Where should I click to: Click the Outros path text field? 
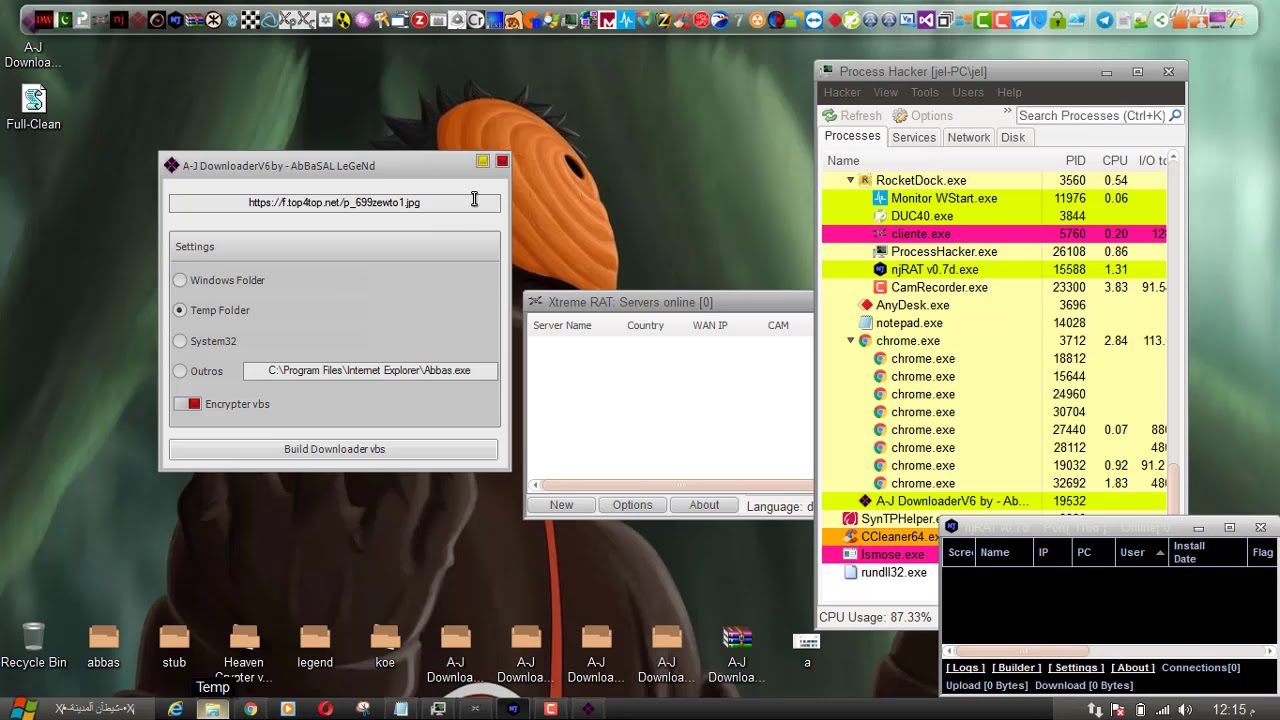(369, 371)
